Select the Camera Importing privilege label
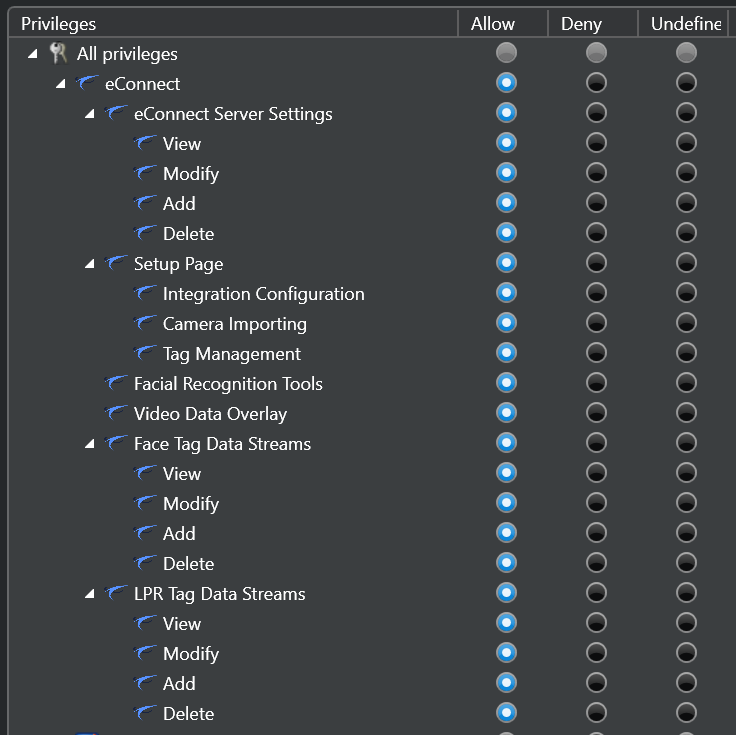The image size is (736, 735). [x=234, y=324]
